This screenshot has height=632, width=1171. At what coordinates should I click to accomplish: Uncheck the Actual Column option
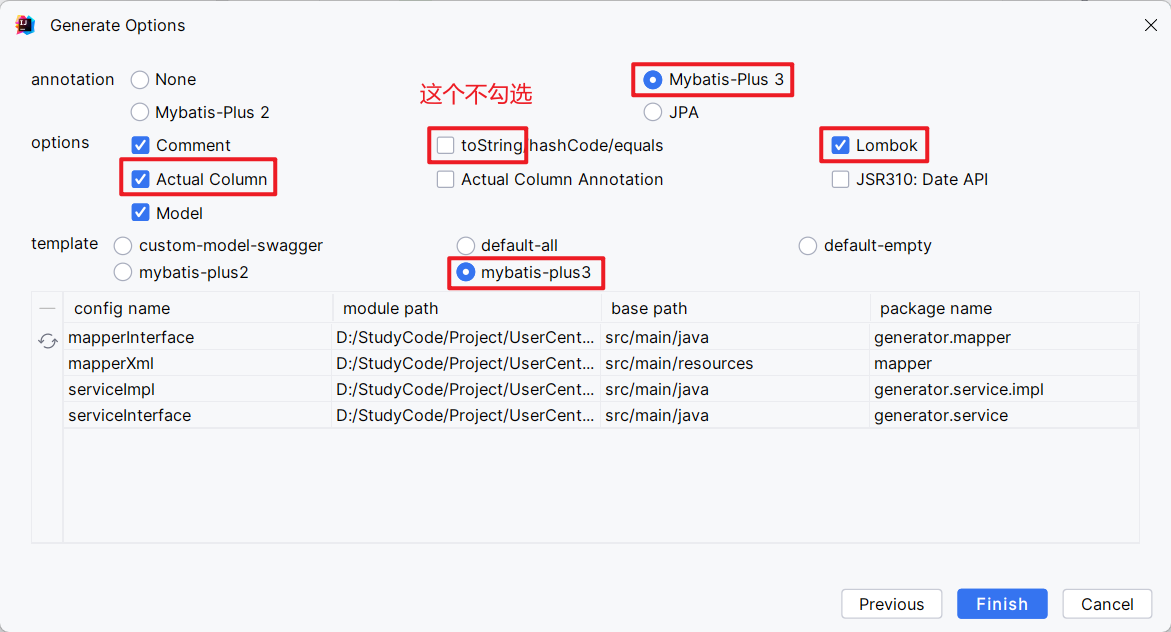[141, 179]
